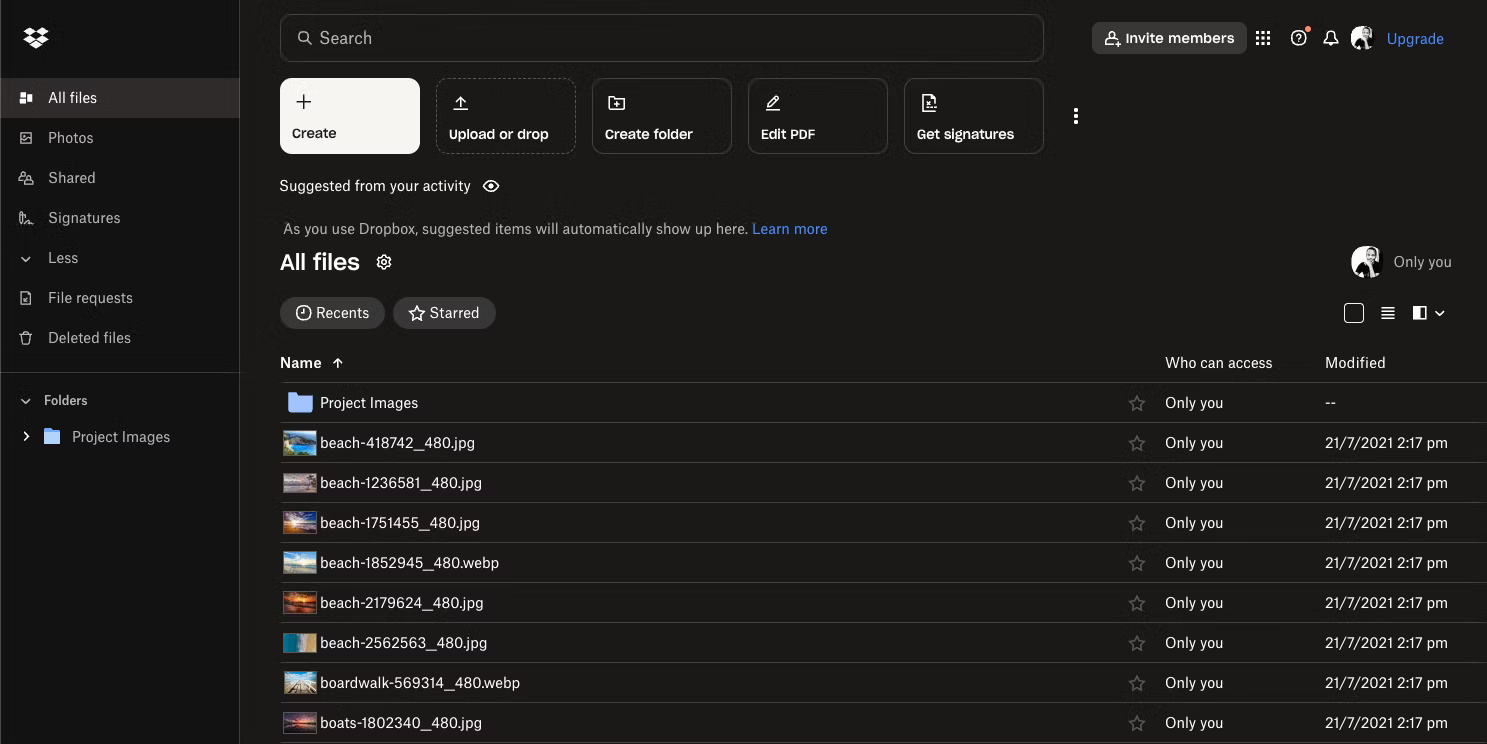Open the view layout dropdown

[1429, 312]
